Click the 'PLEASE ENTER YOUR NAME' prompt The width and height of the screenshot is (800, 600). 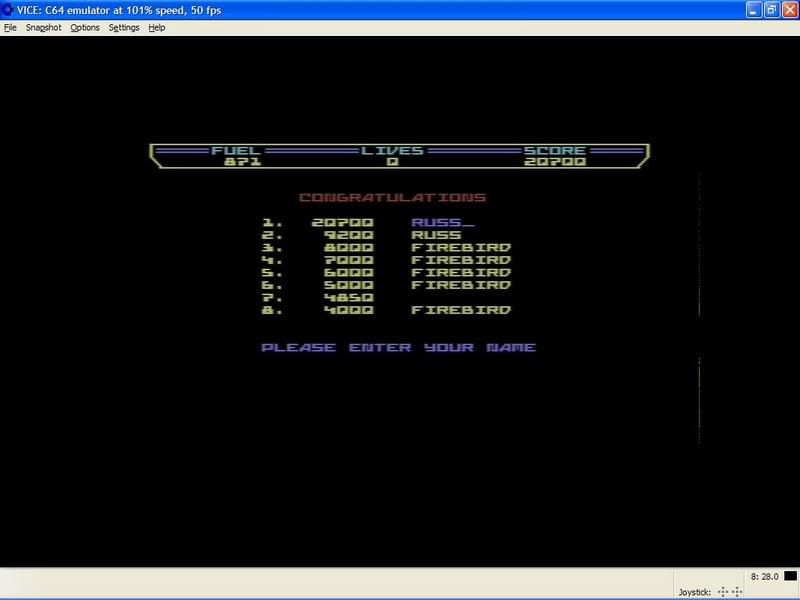coord(398,347)
